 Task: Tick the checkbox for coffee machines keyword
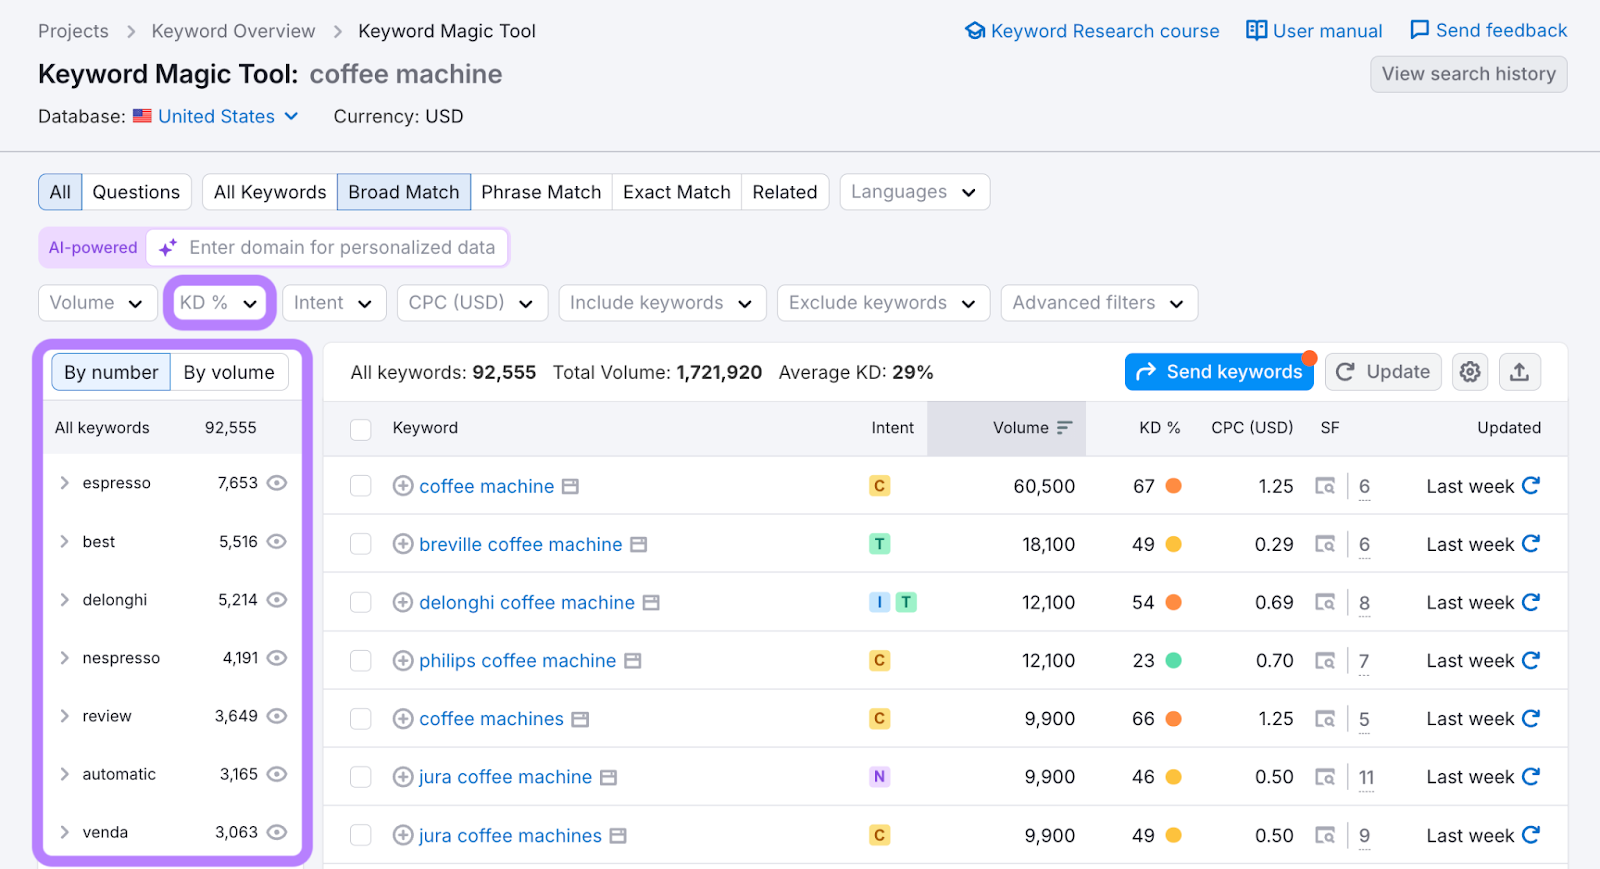click(361, 719)
